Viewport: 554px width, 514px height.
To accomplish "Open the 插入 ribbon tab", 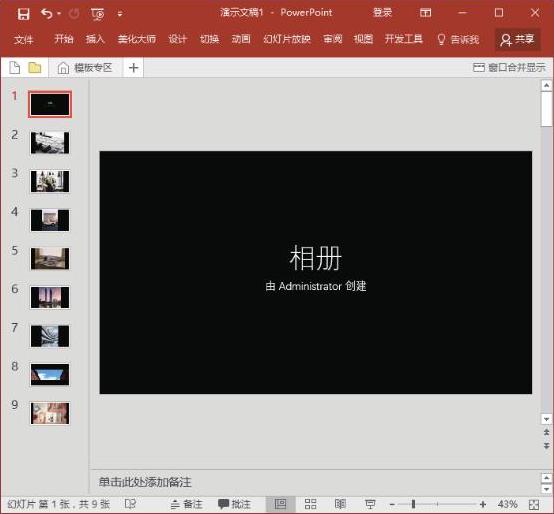I will 95,39.
